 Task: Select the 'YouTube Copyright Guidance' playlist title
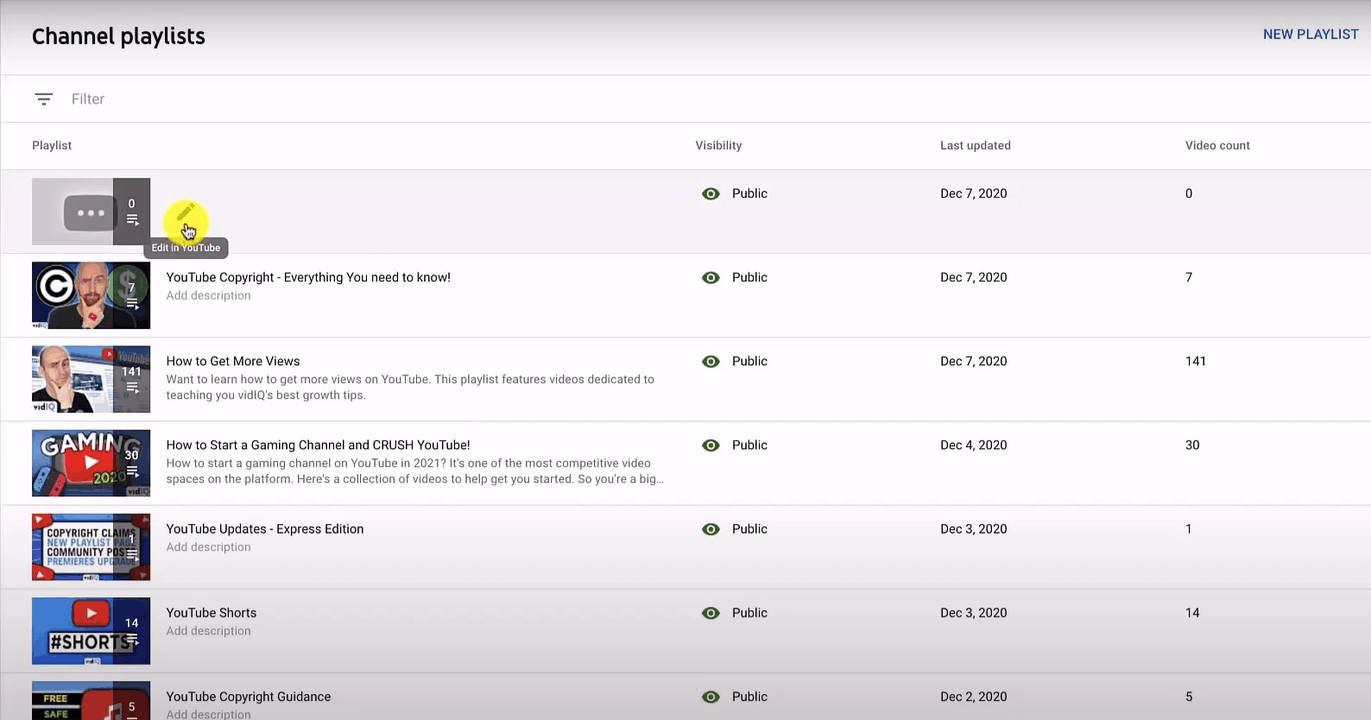coord(248,697)
